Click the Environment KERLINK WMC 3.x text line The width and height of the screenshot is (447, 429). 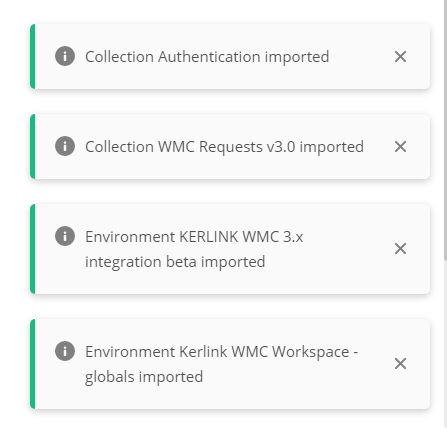pos(194,237)
